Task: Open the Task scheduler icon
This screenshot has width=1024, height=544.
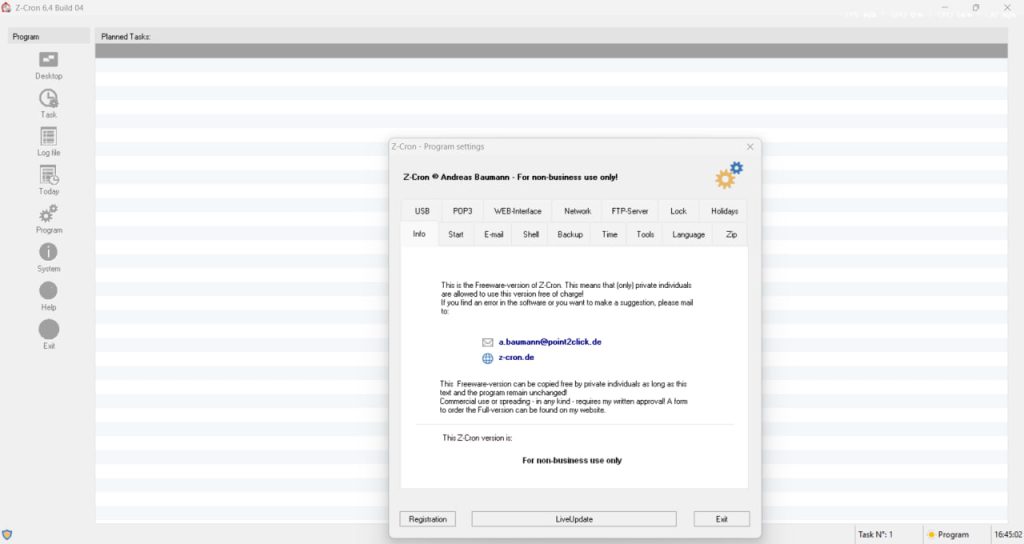Action: click(48, 99)
